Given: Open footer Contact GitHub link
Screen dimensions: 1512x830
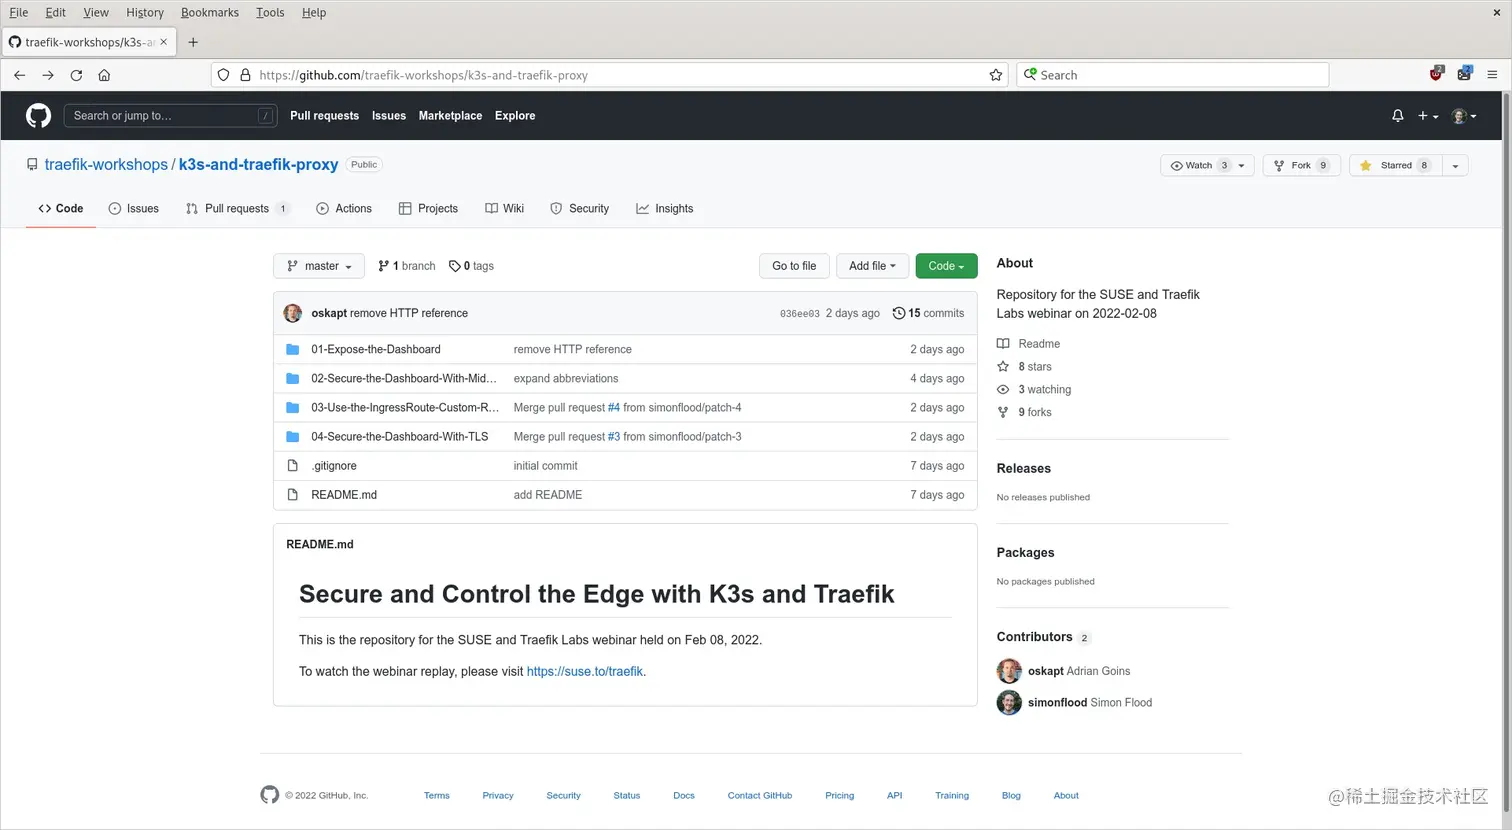Looking at the screenshot, I should (x=760, y=796).
